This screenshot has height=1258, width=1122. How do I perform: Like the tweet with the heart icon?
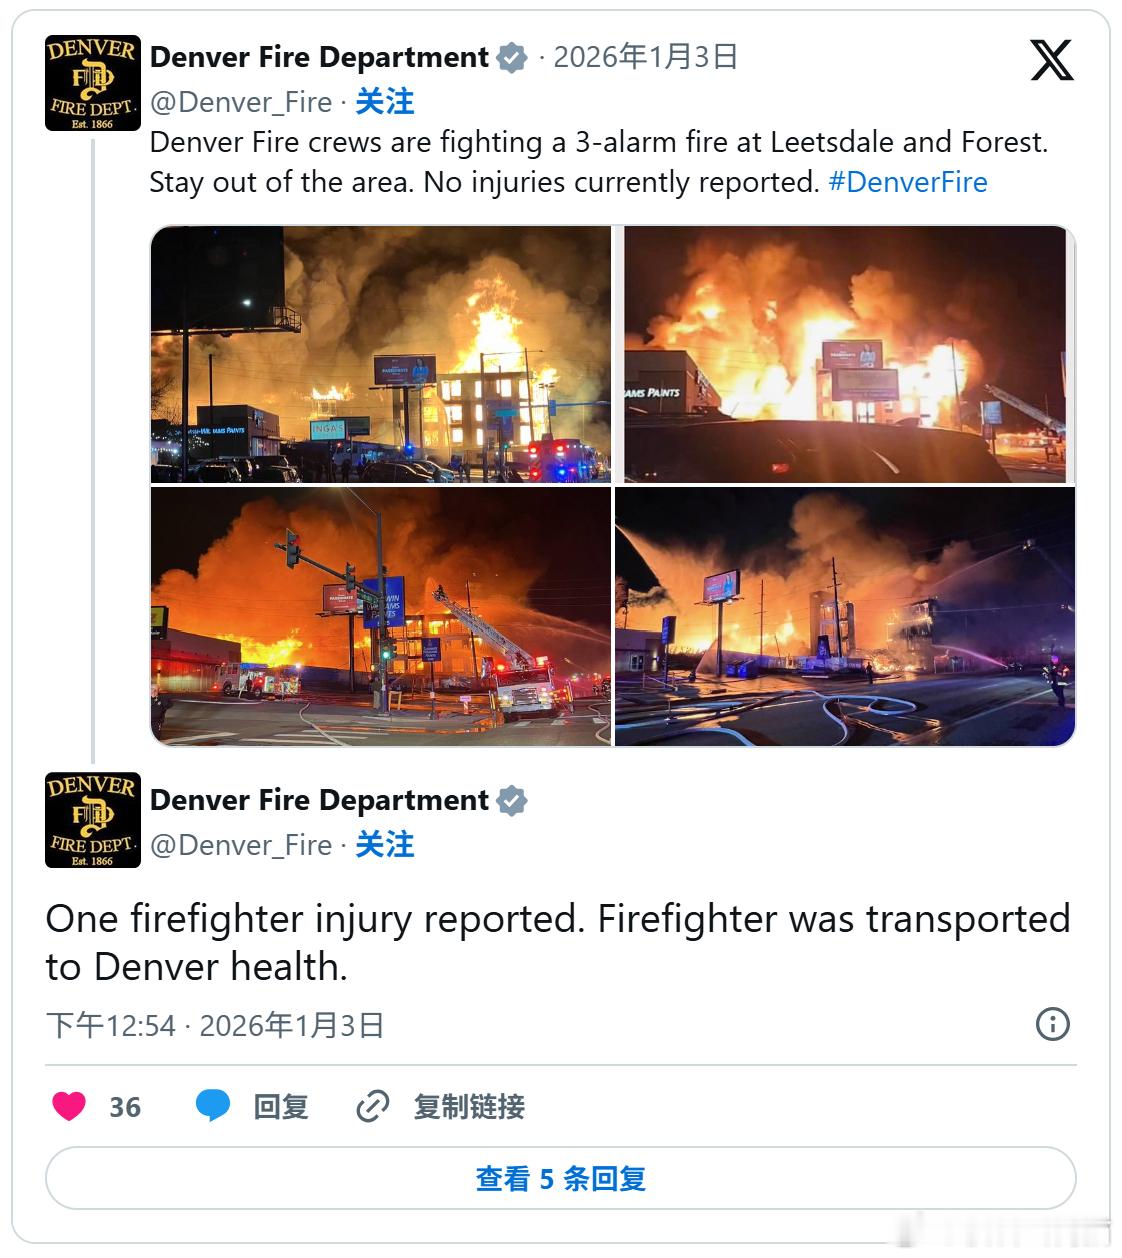point(69,1106)
